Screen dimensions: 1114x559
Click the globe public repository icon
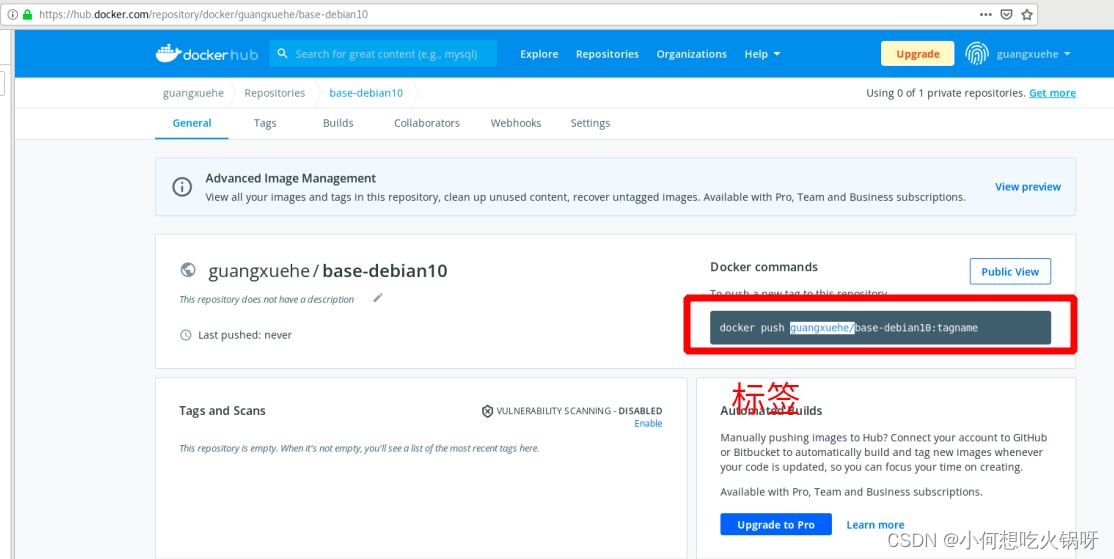point(188,270)
